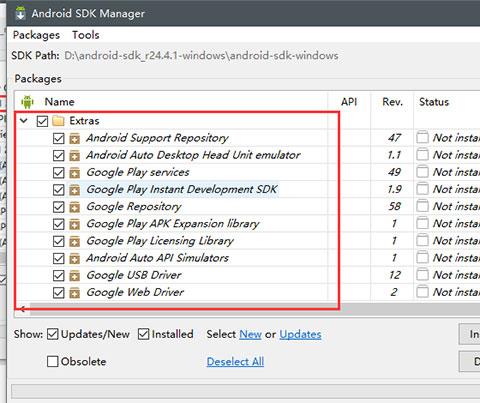Viewport: 480px width, 403px height.
Task: Open the Tools menu
Action: point(86,35)
